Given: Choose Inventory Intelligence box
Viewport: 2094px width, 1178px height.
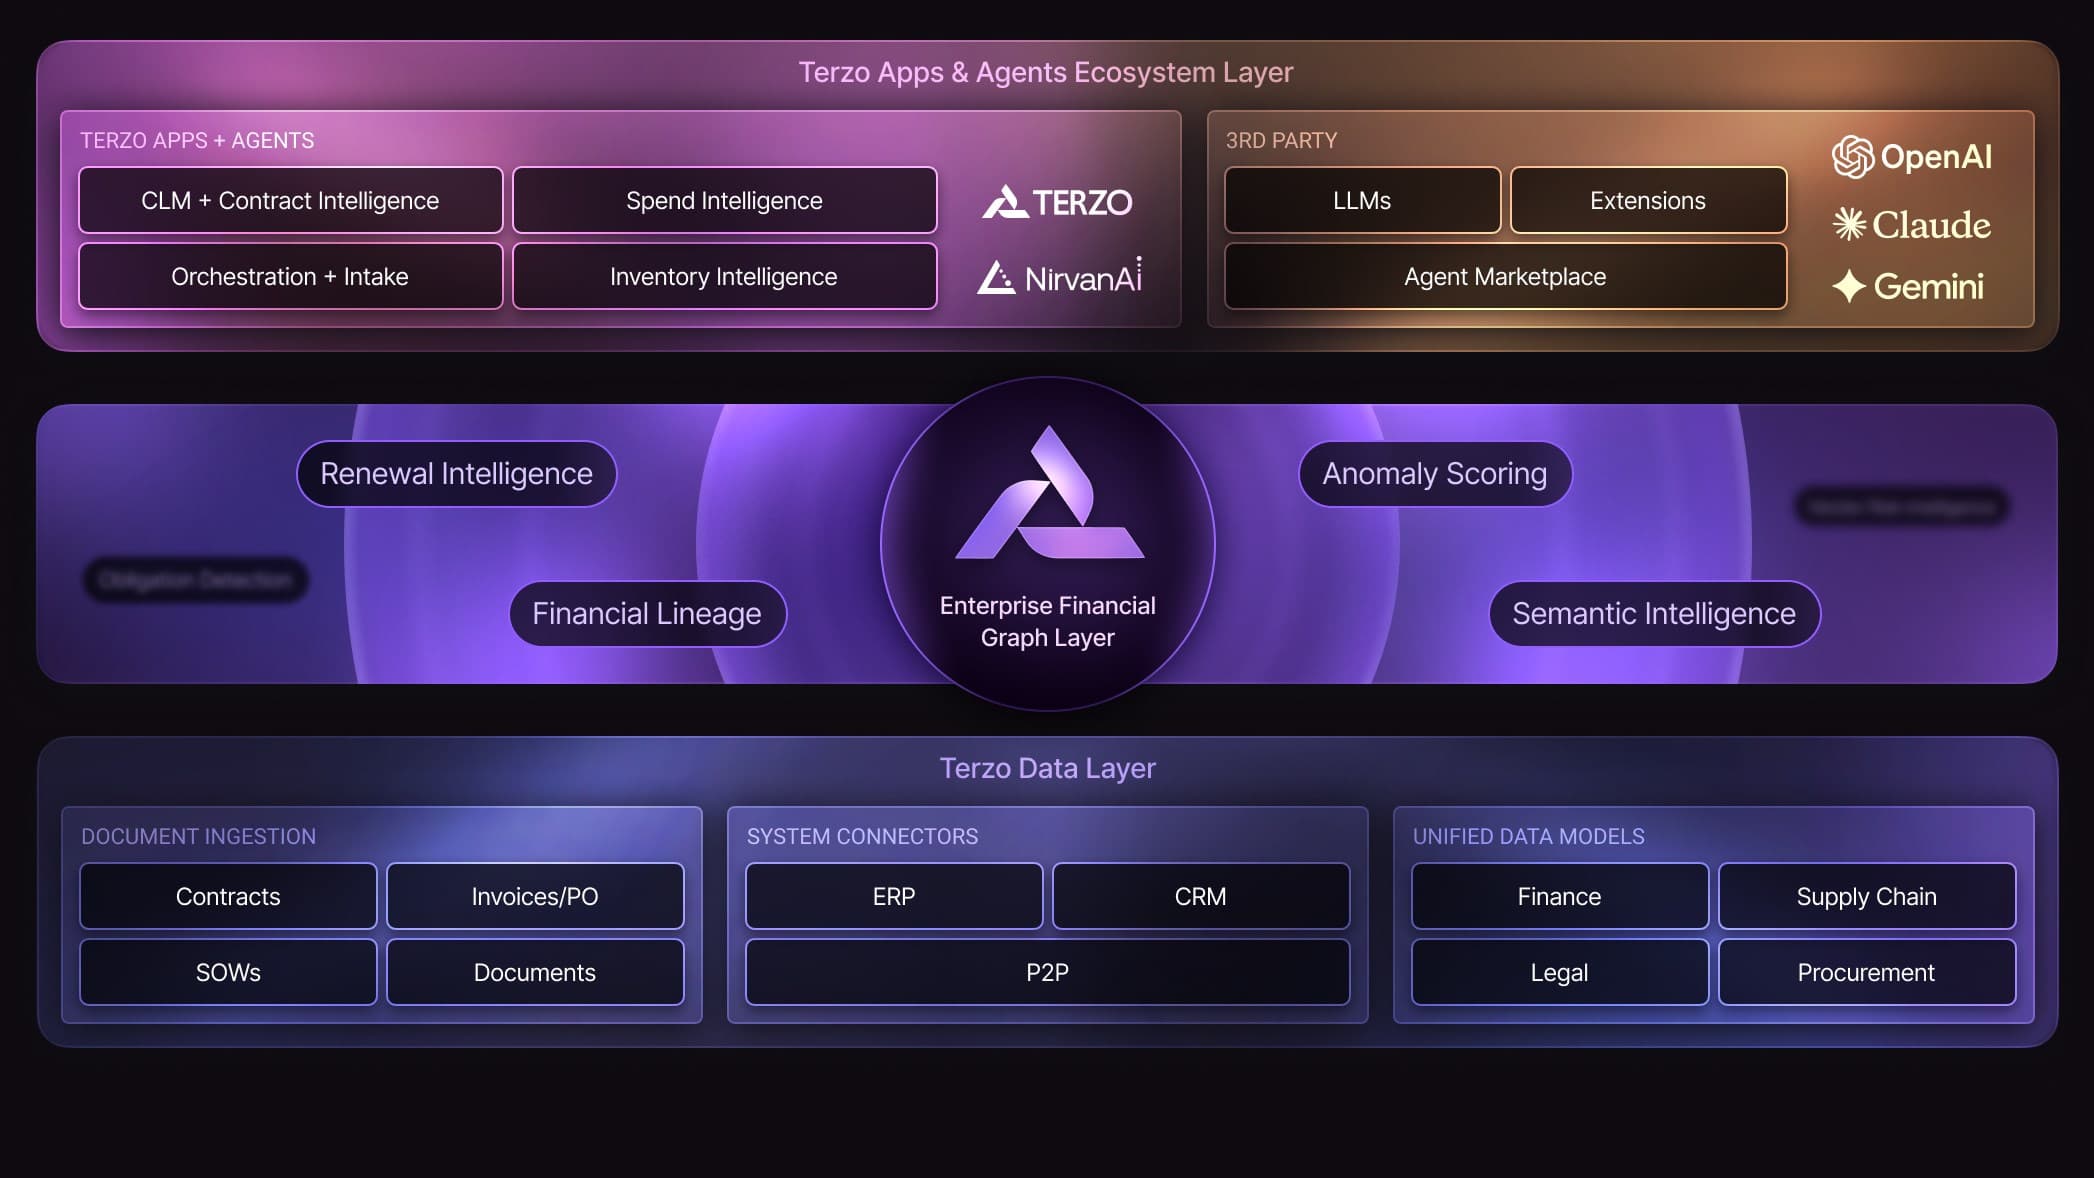Looking at the screenshot, I should pos(724,277).
